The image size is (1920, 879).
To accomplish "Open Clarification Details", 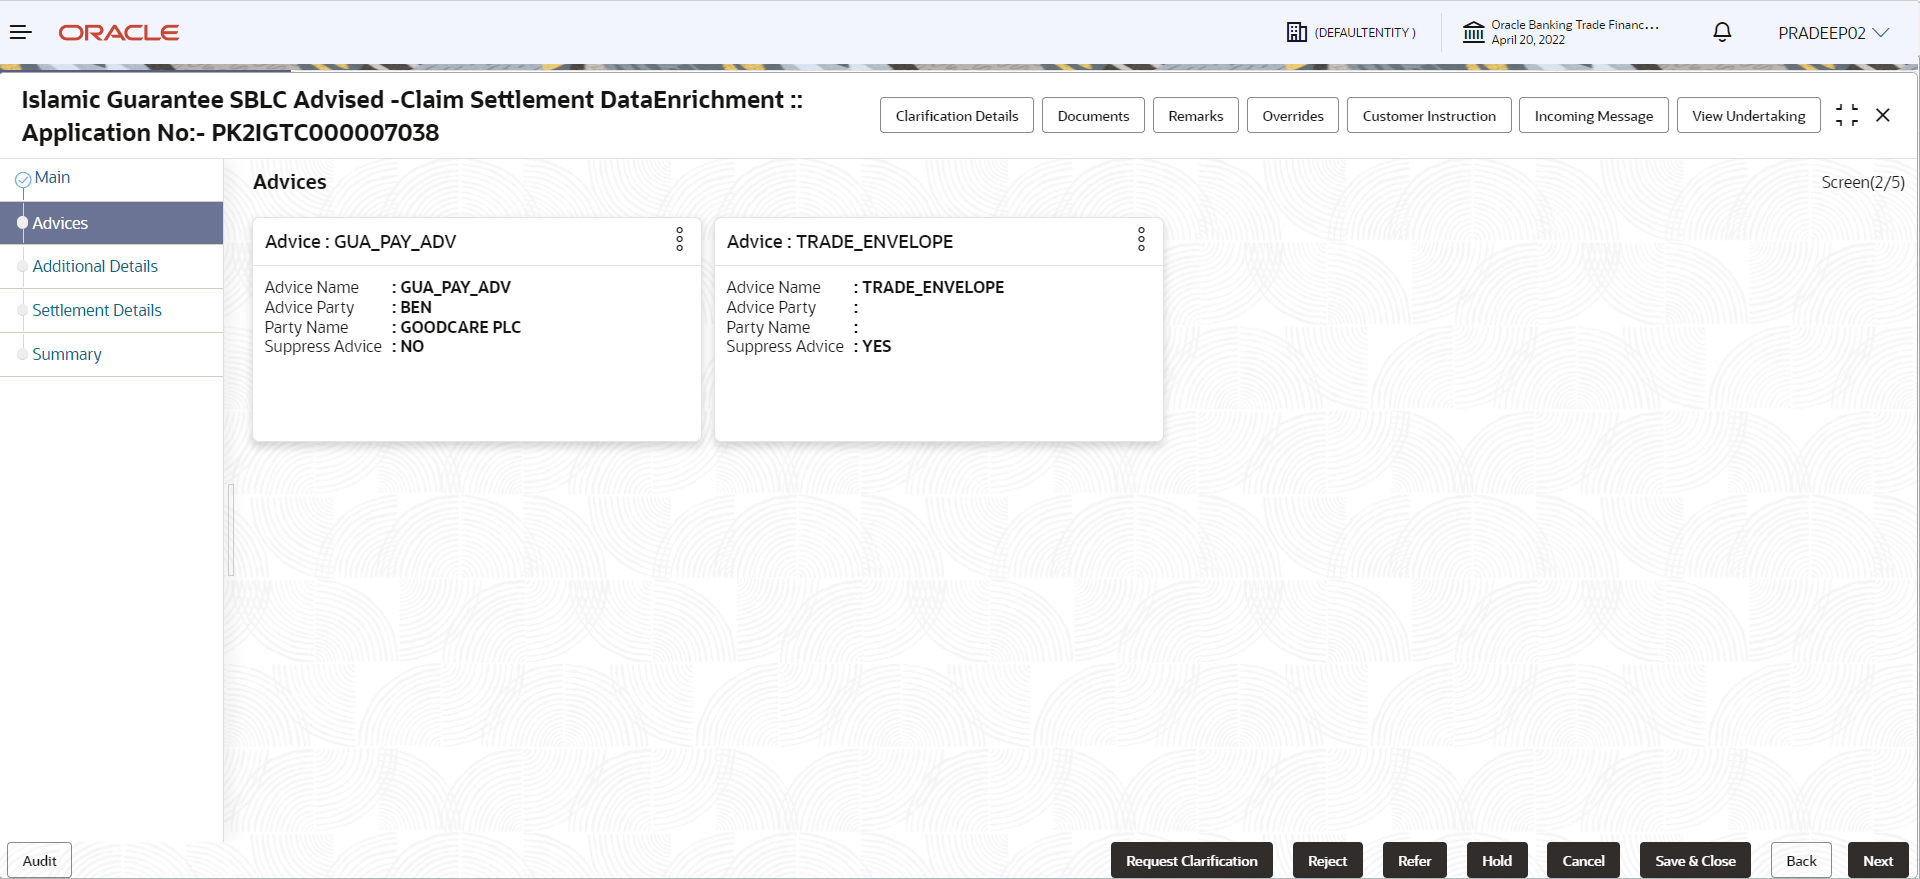I will [x=957, y=115].
